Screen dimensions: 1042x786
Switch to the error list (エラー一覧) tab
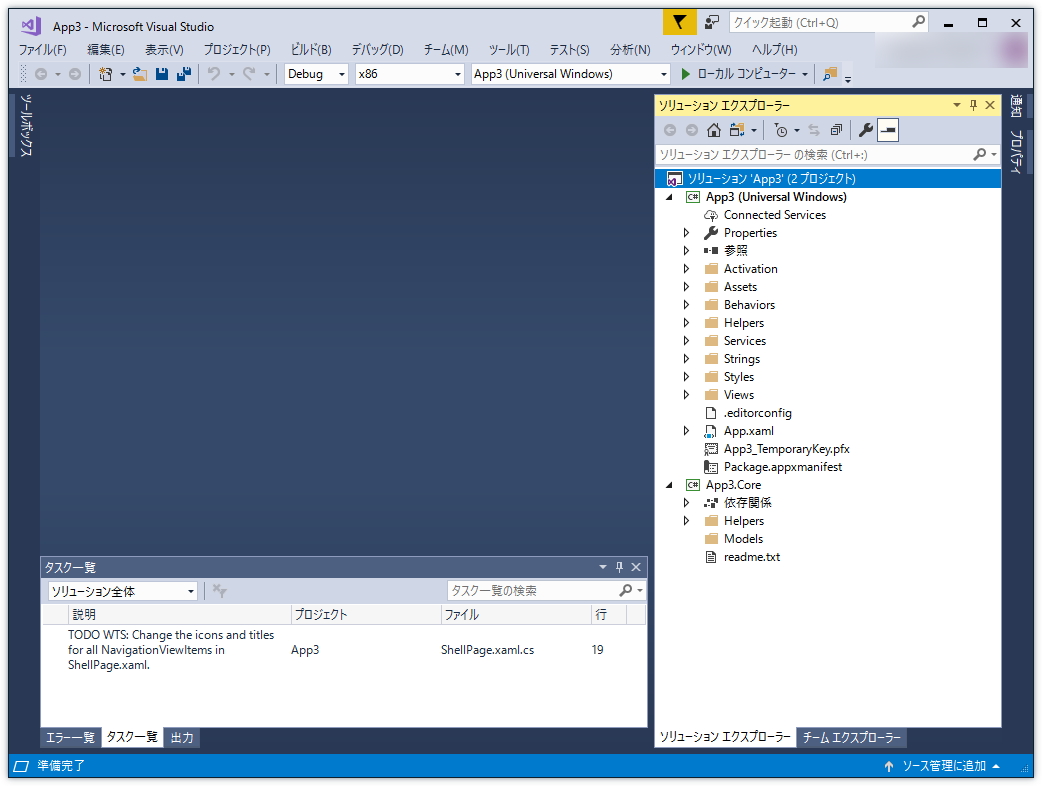point(70,737)
